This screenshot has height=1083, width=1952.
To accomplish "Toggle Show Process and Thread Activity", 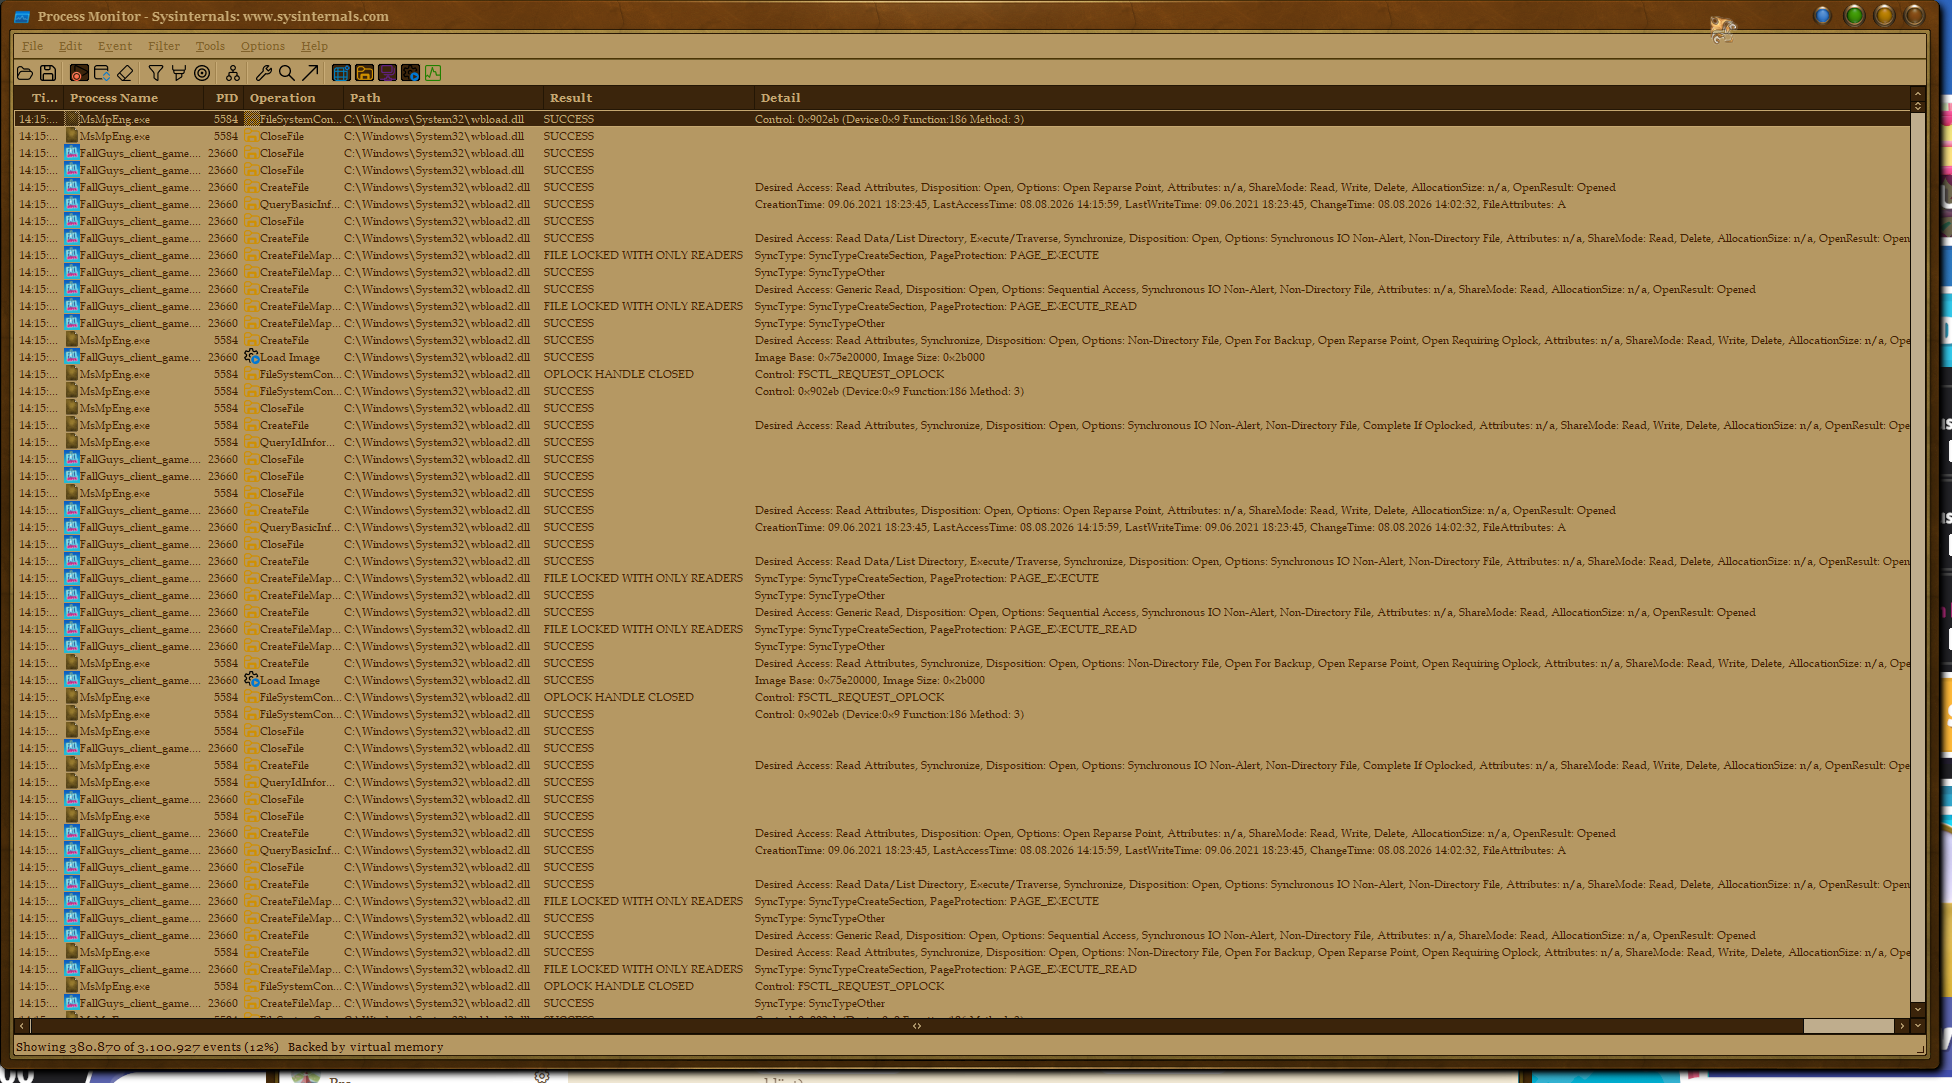I will point(410,73).
